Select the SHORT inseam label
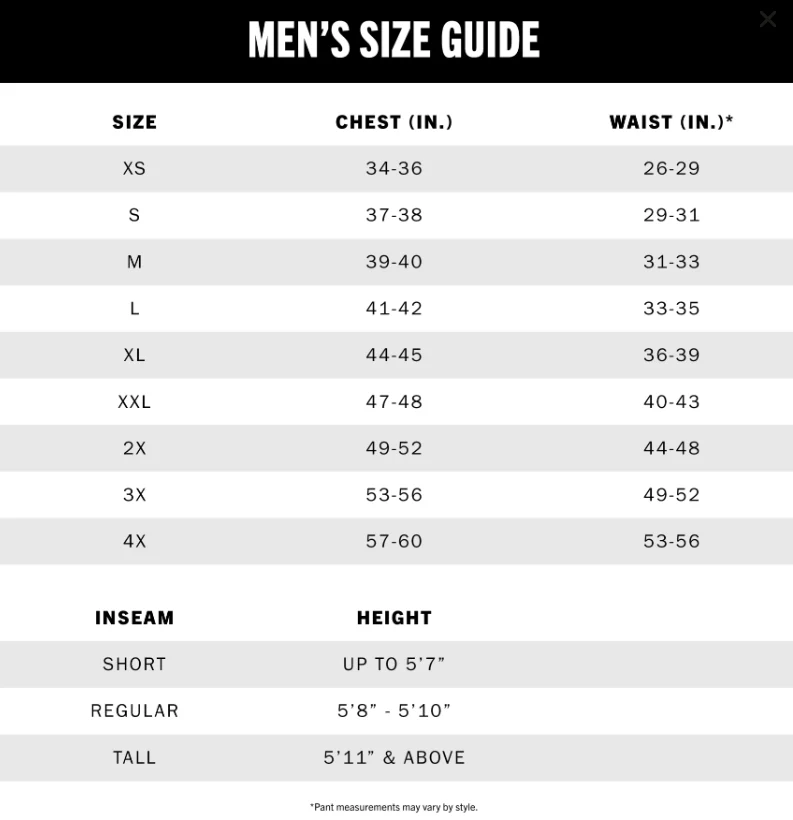The width and height of the screenshot is (793, 820). click(x=134, y=664)
